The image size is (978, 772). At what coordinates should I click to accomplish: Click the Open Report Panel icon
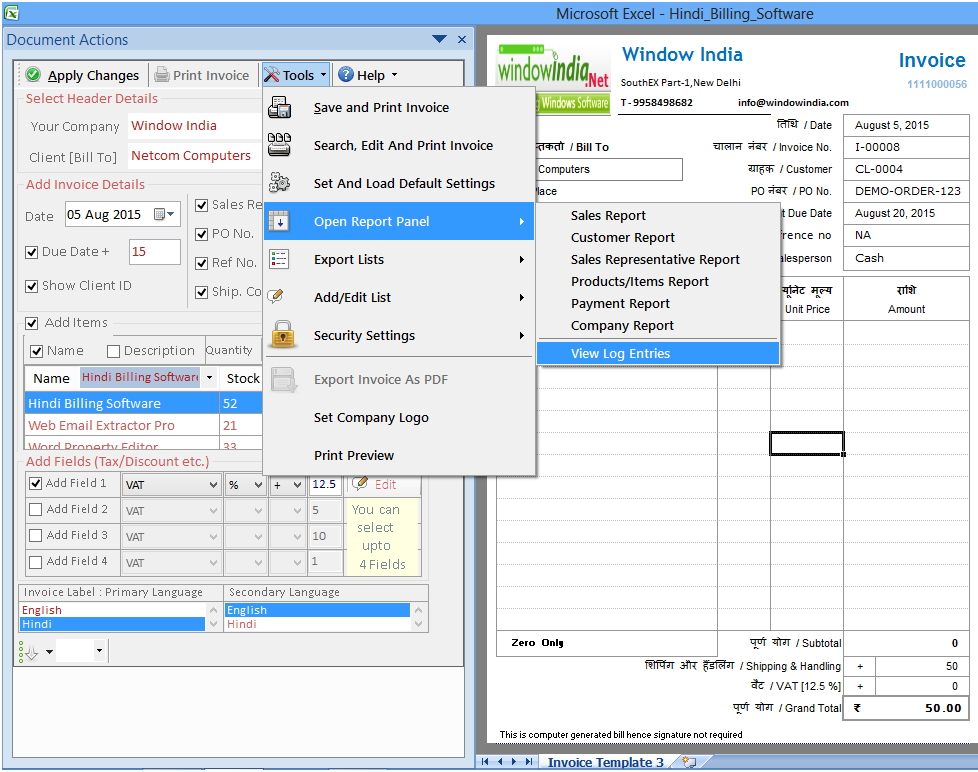(279, 221)
